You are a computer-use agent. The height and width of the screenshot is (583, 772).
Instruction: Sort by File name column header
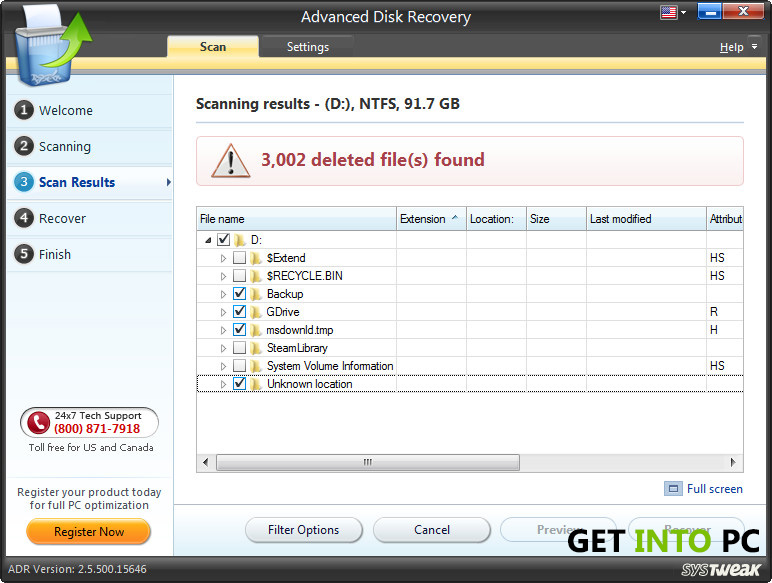[x=296, y=219]
